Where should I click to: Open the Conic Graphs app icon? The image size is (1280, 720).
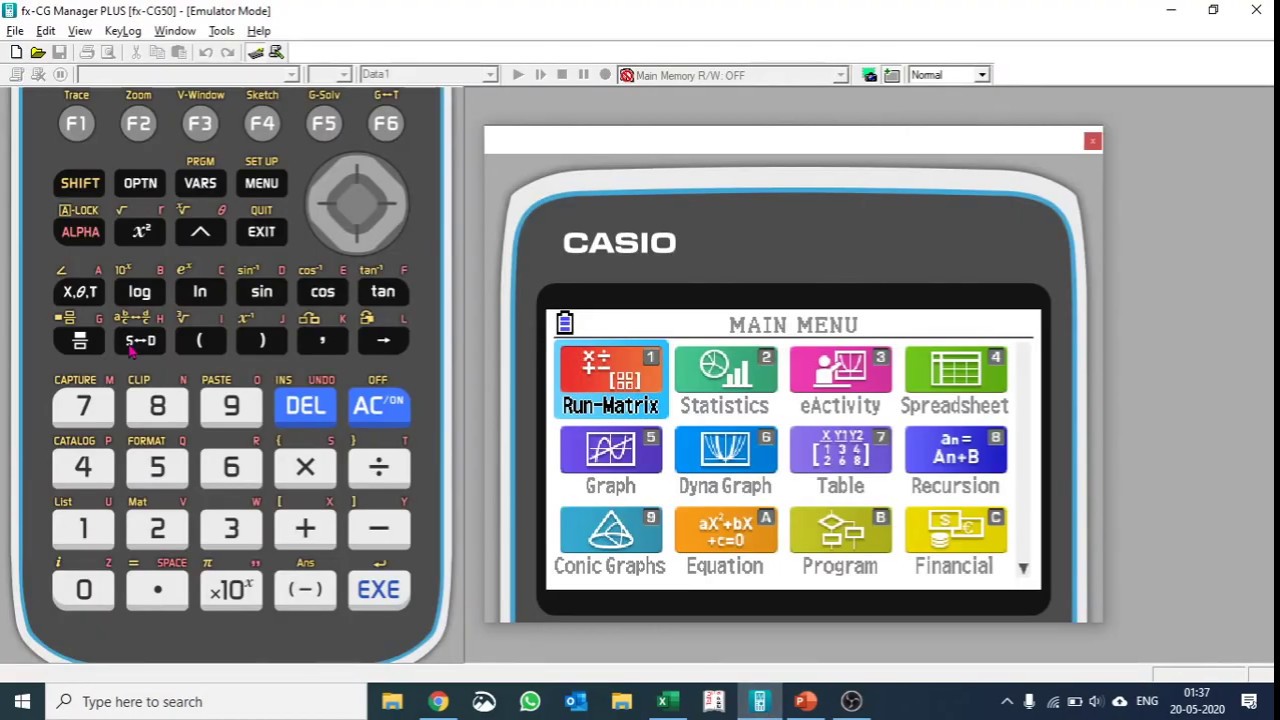[x=610, y=541]
